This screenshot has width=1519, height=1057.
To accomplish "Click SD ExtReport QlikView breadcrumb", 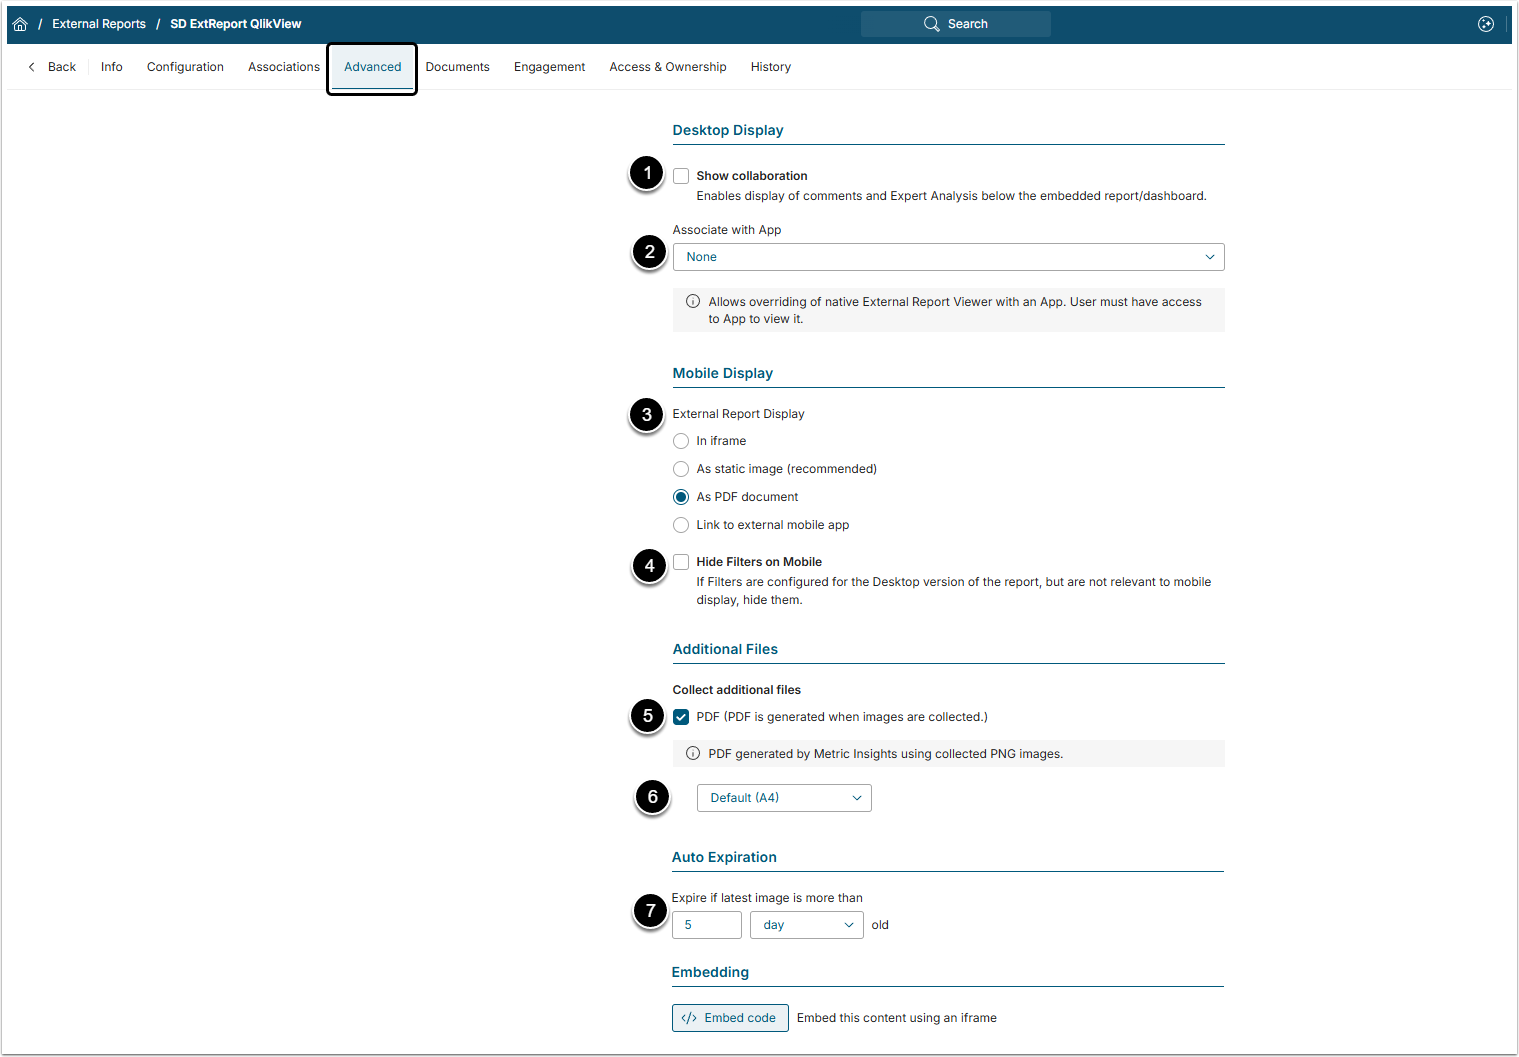I will pyautogui.click(x=236, y=24).
